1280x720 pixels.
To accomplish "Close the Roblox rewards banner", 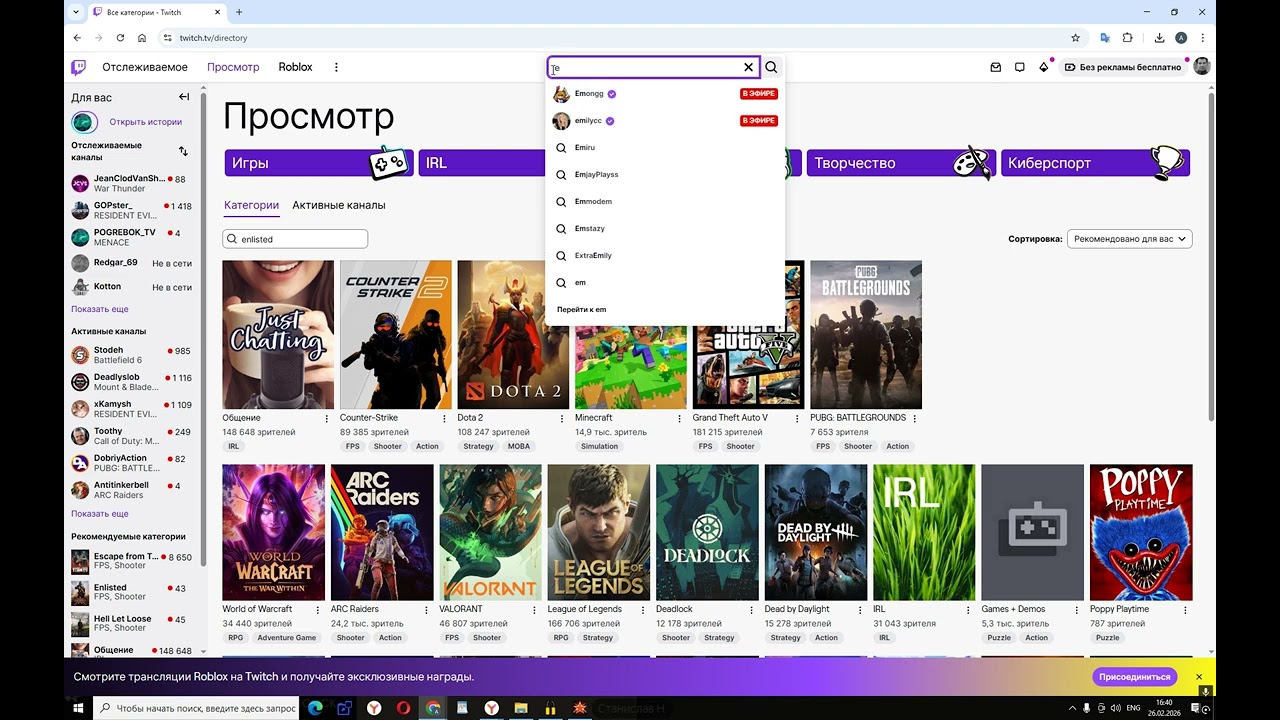I will 1199,677.
